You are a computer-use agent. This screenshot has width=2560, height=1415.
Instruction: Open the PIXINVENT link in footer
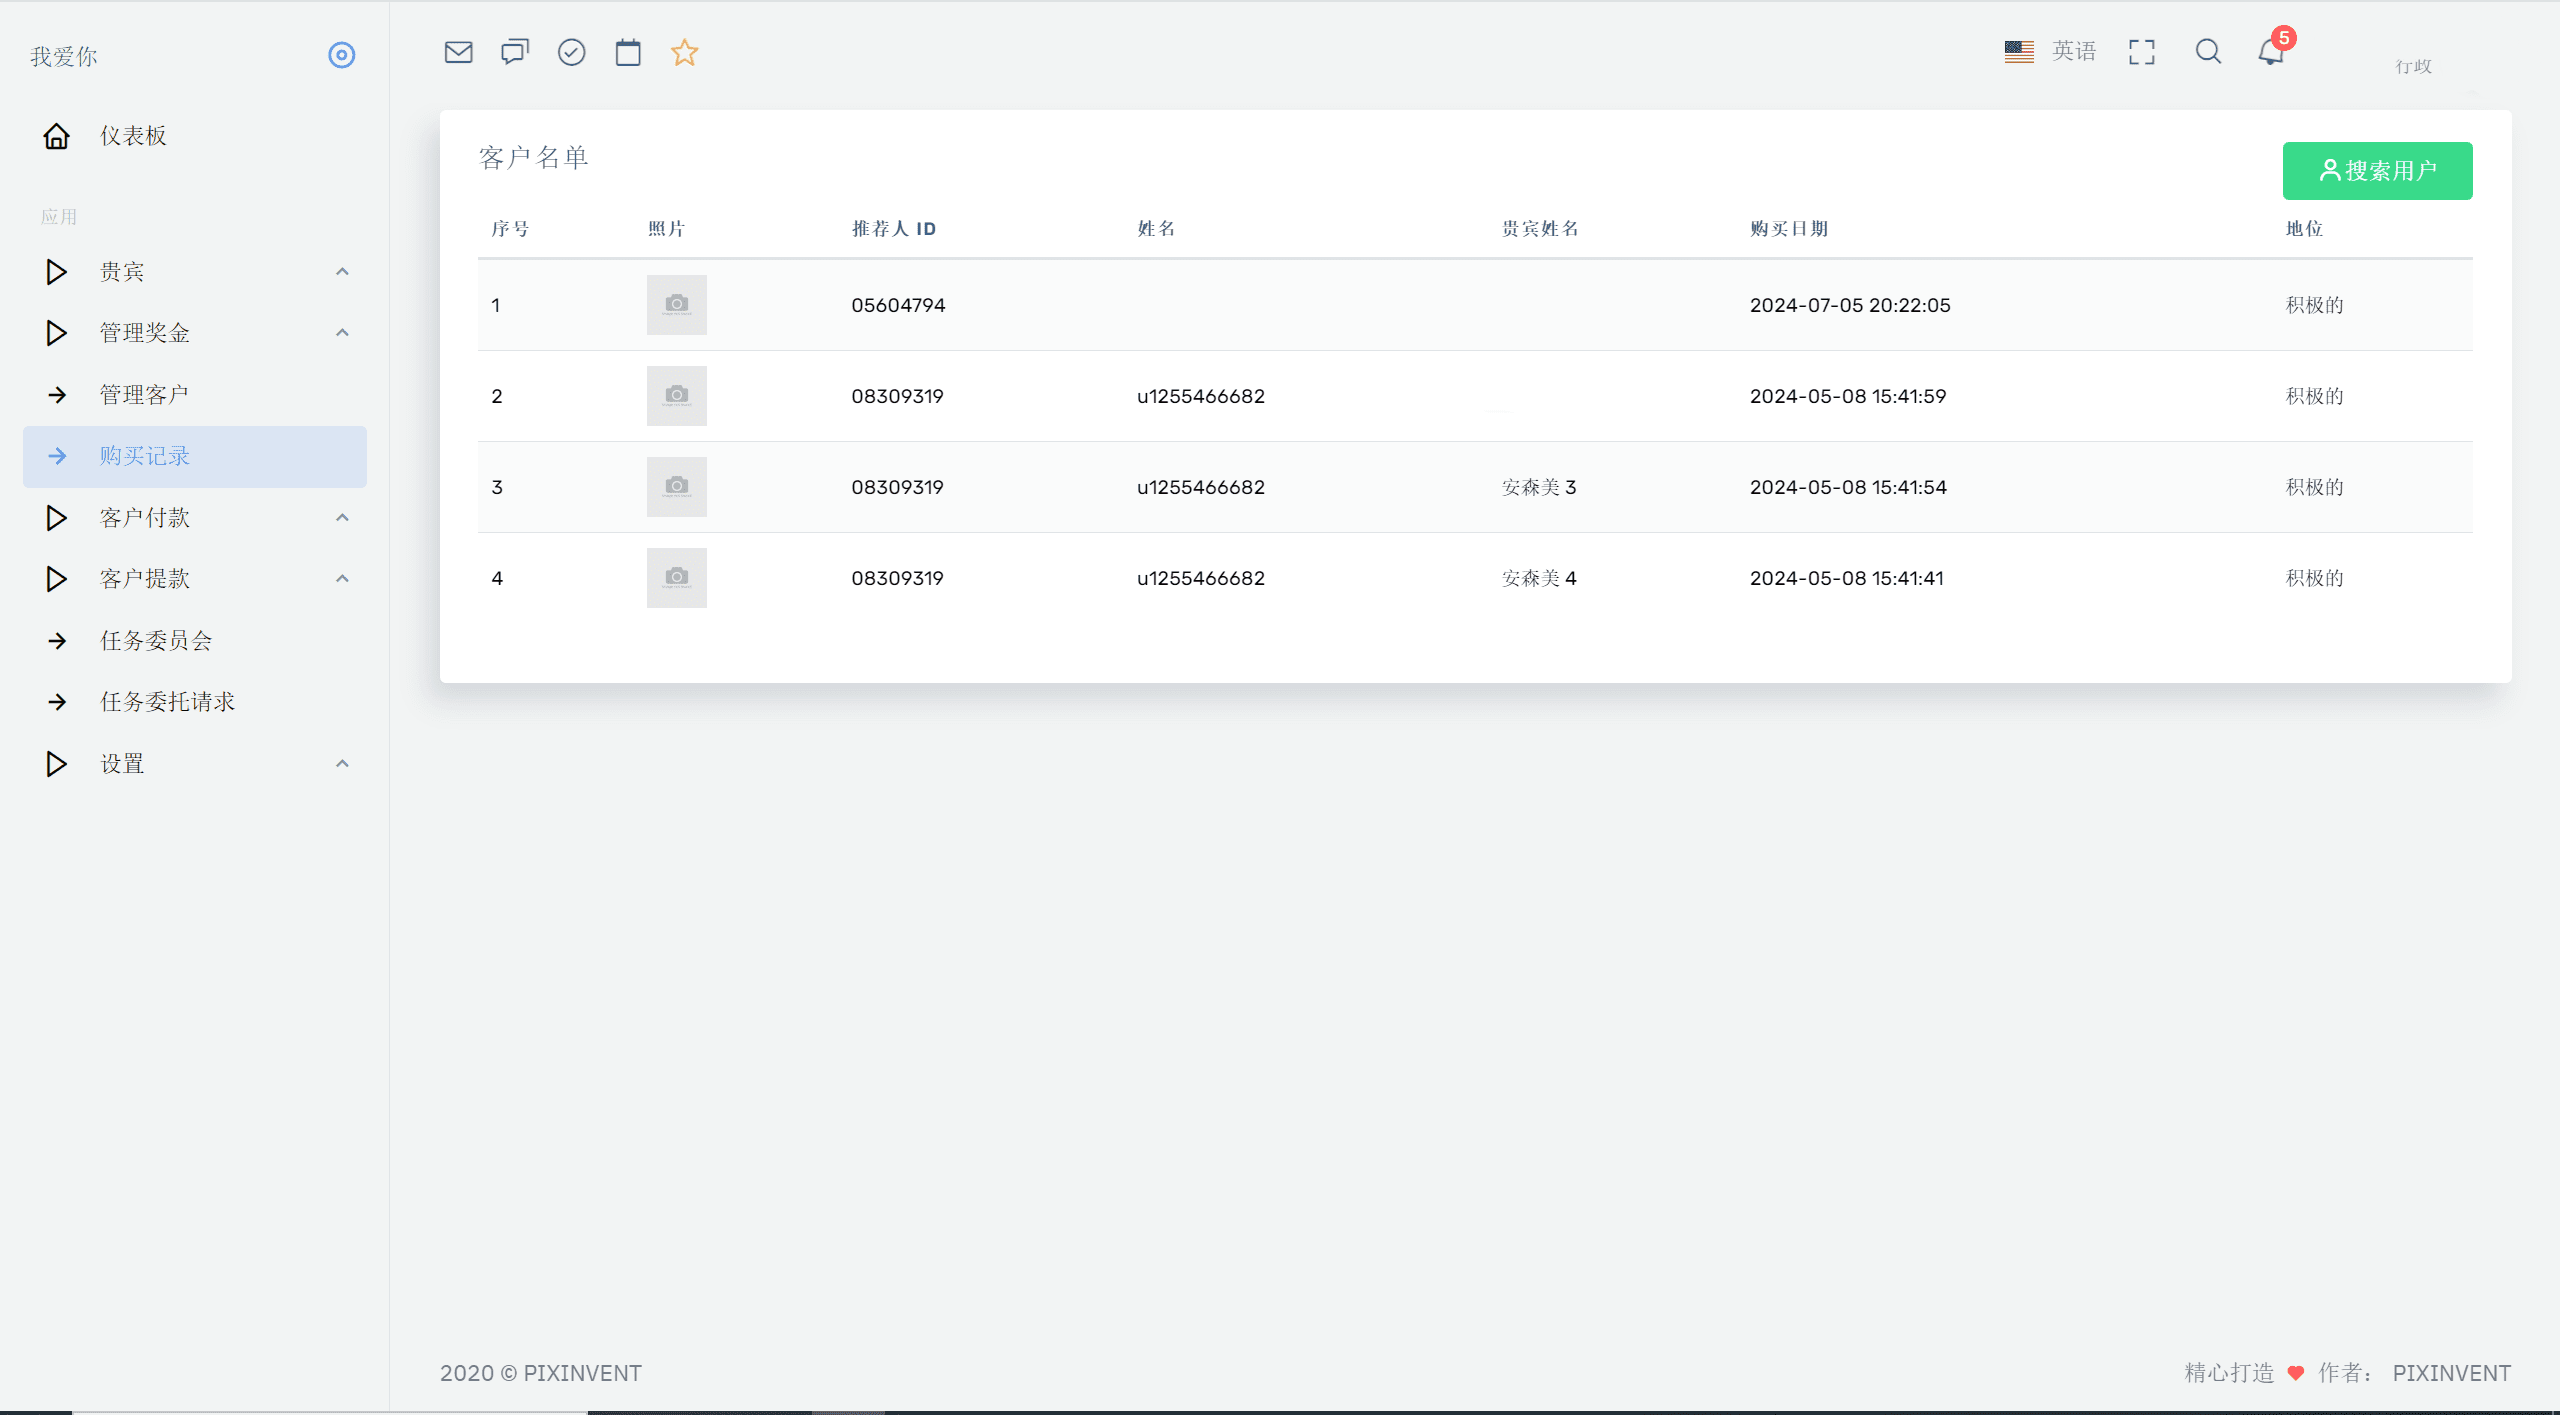point(2451,1373)
